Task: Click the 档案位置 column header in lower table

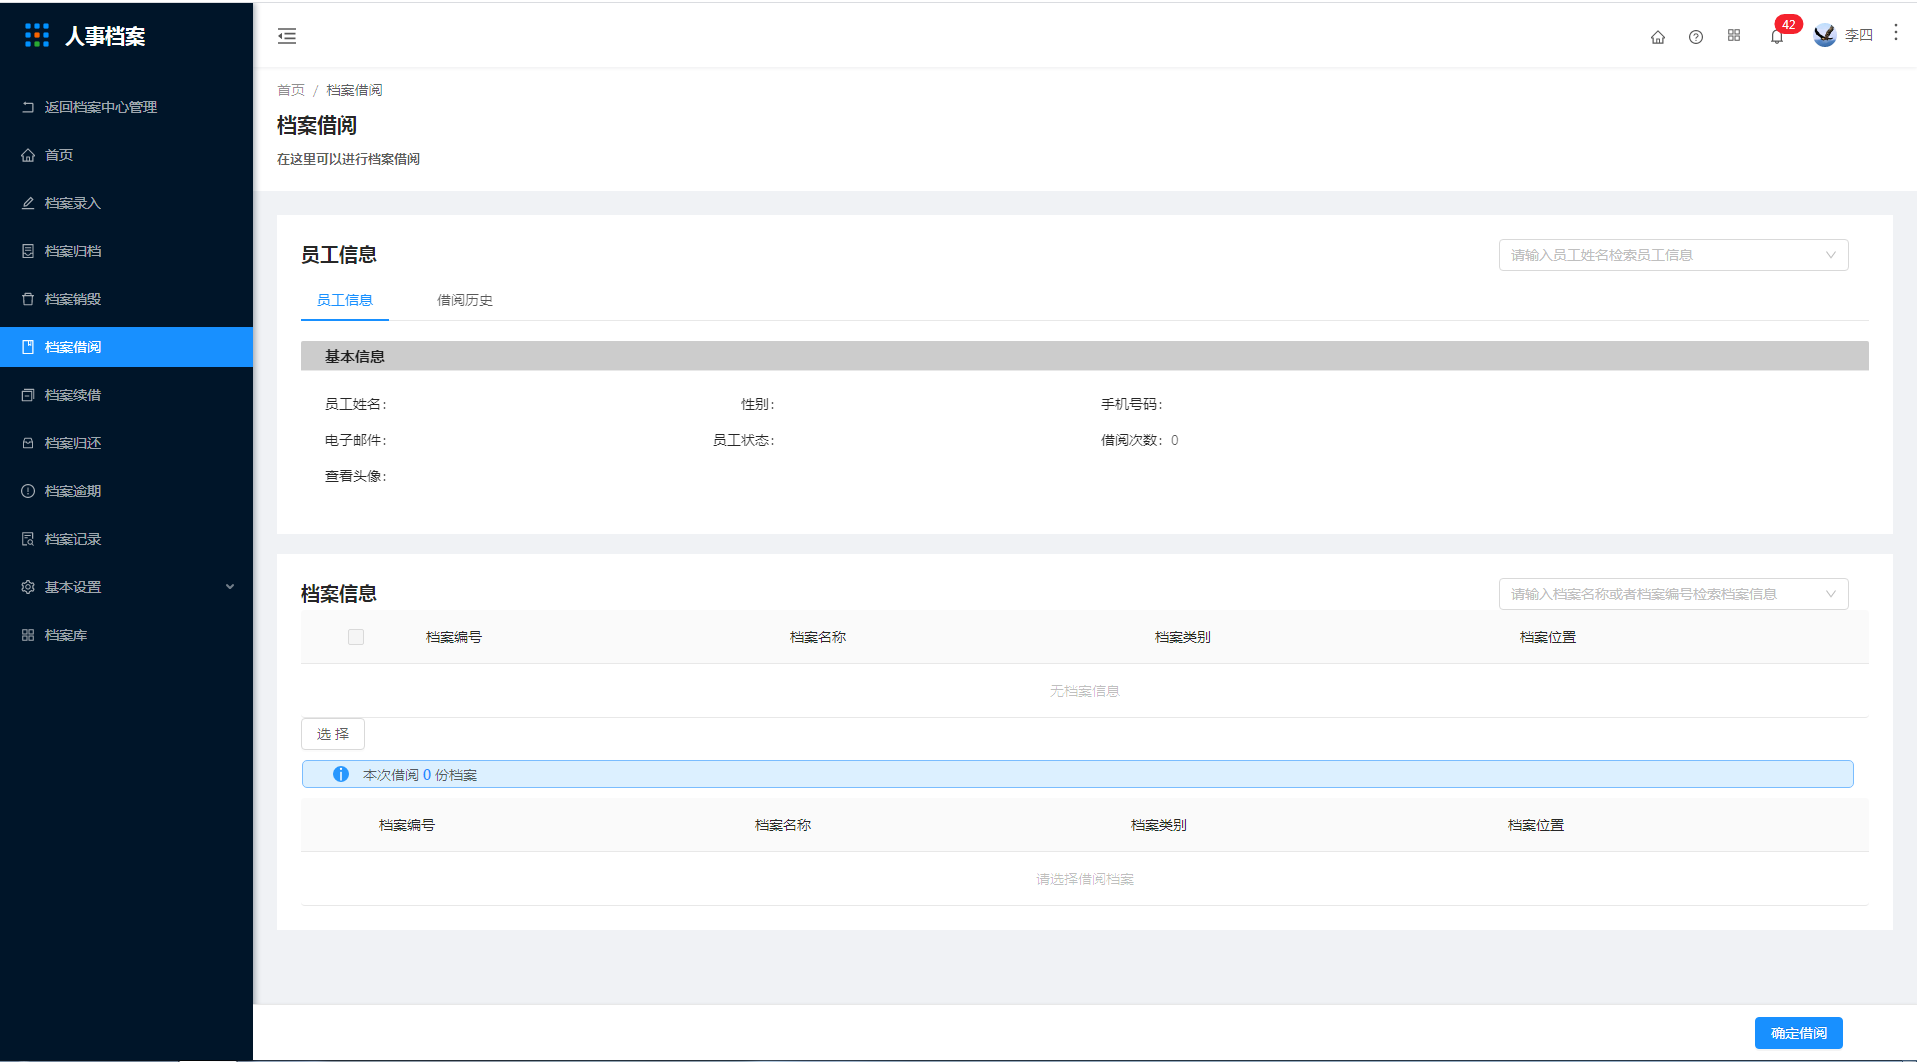Action: coord(1536,825)
